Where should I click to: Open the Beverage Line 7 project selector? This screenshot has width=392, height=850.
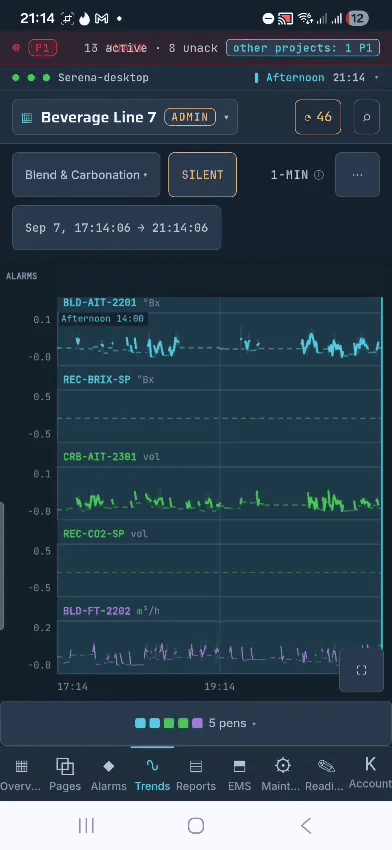(x=125, y=117)
